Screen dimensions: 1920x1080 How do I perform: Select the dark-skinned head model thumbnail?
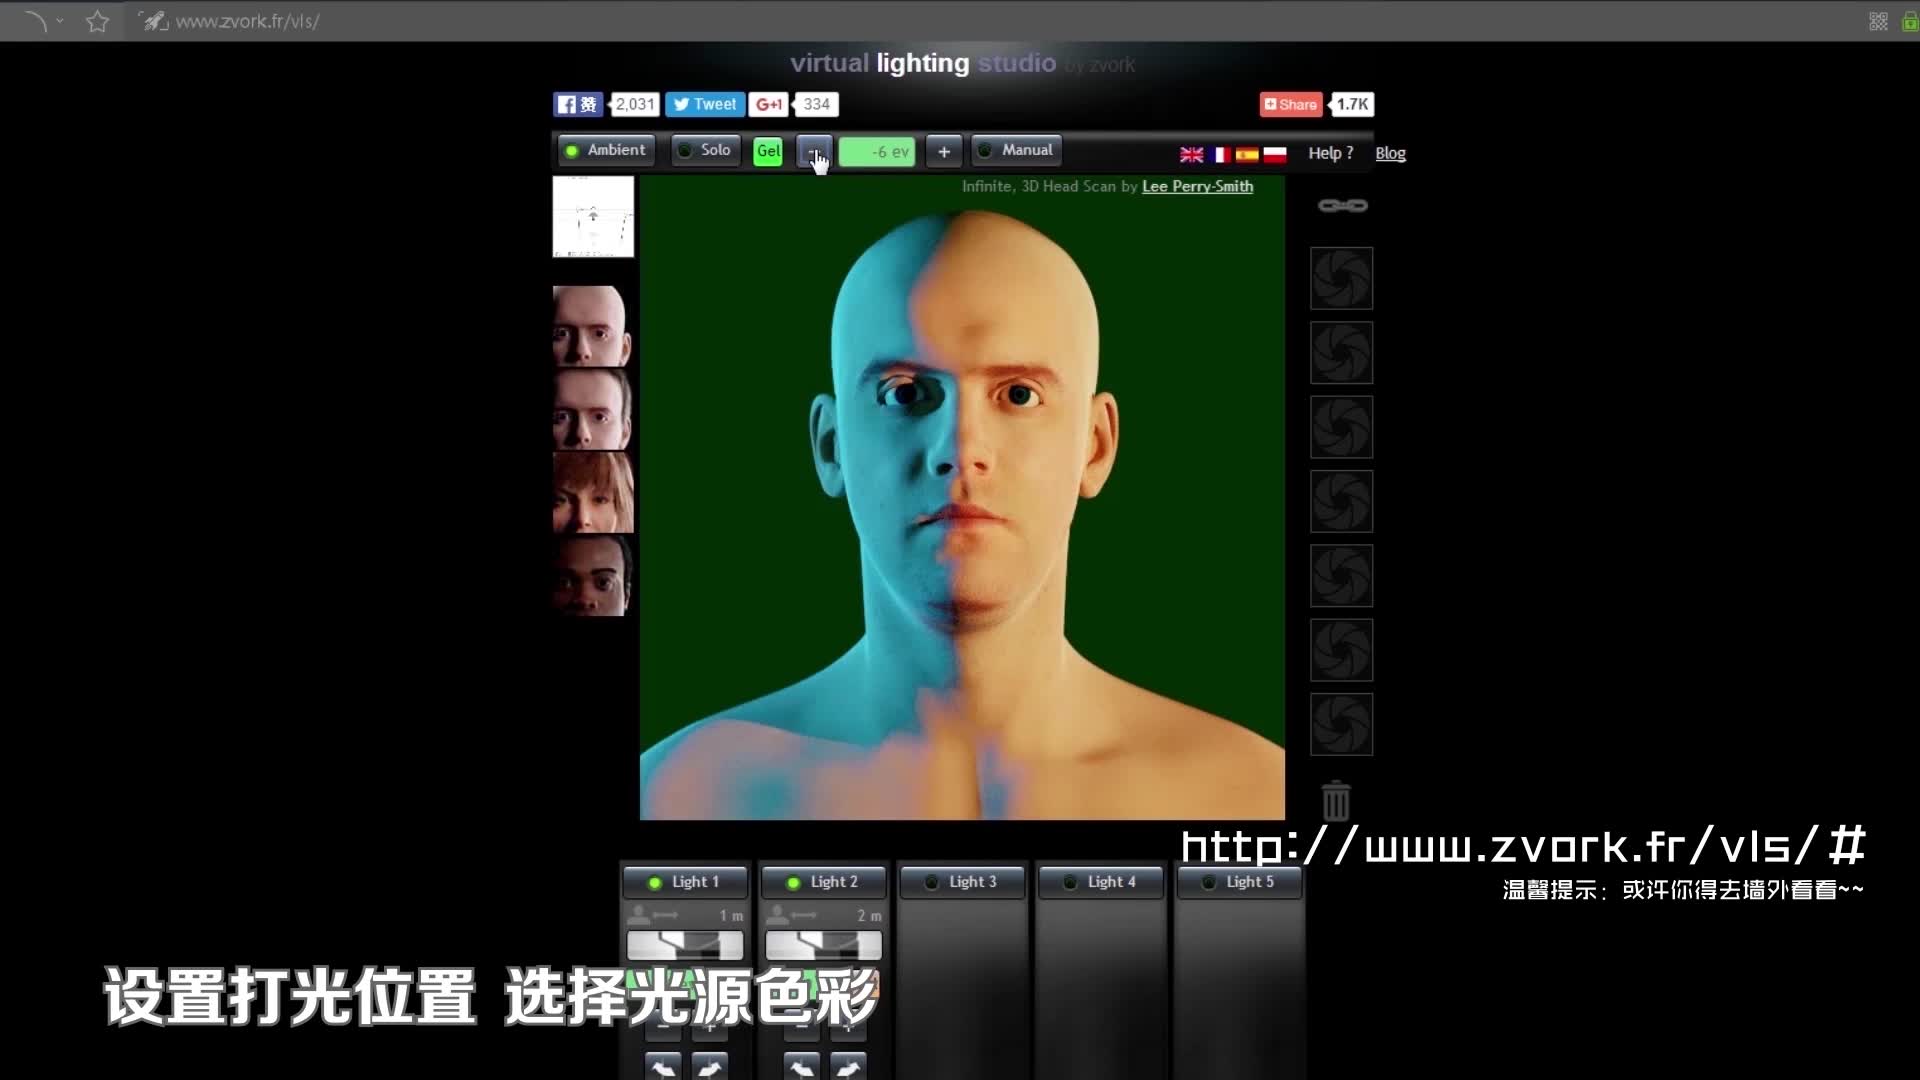click(x=593, y=575)
